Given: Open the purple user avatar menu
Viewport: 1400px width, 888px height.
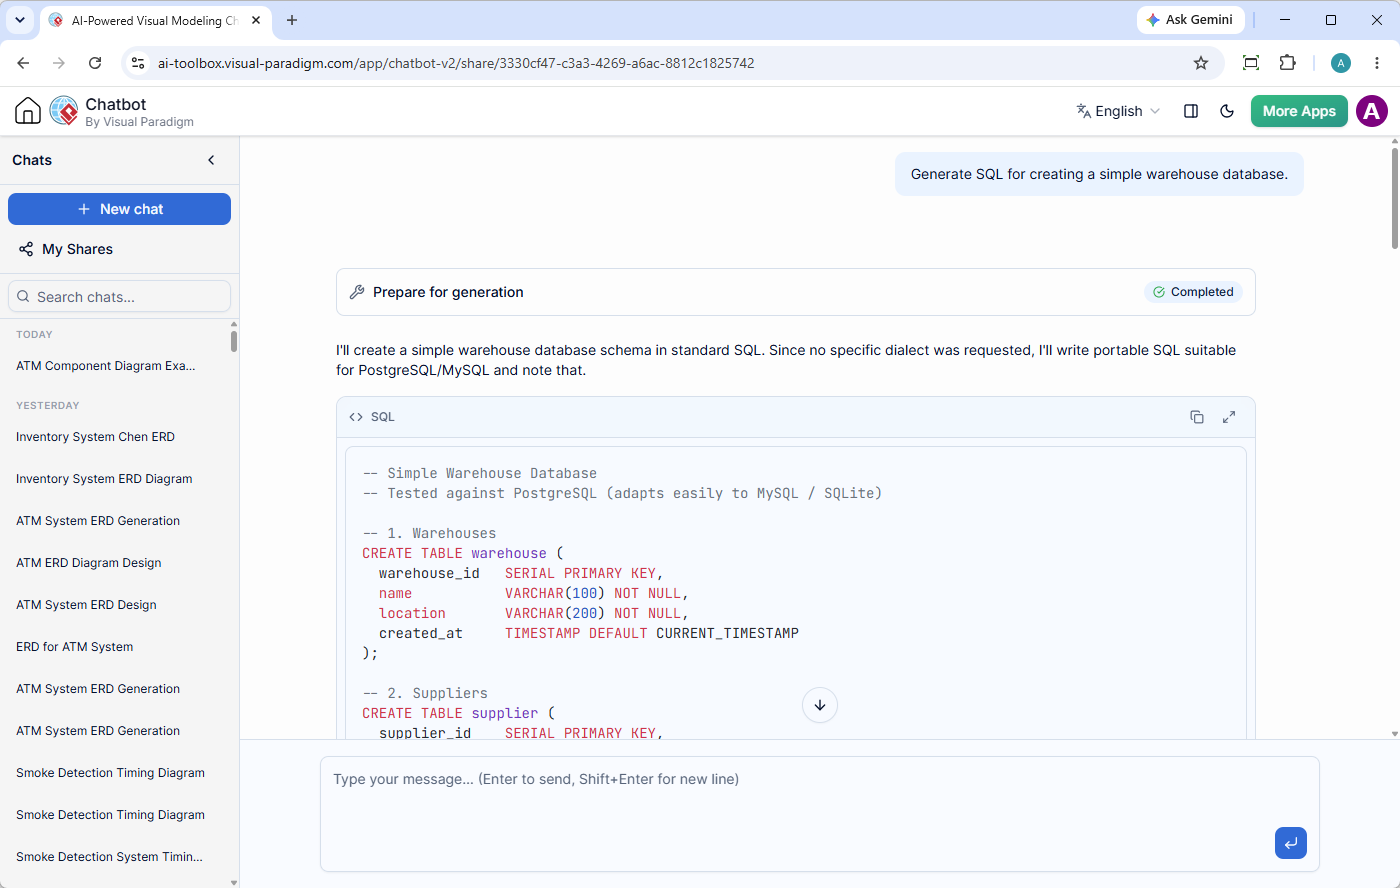Looking at the screenshot, I should (1372, 111).
